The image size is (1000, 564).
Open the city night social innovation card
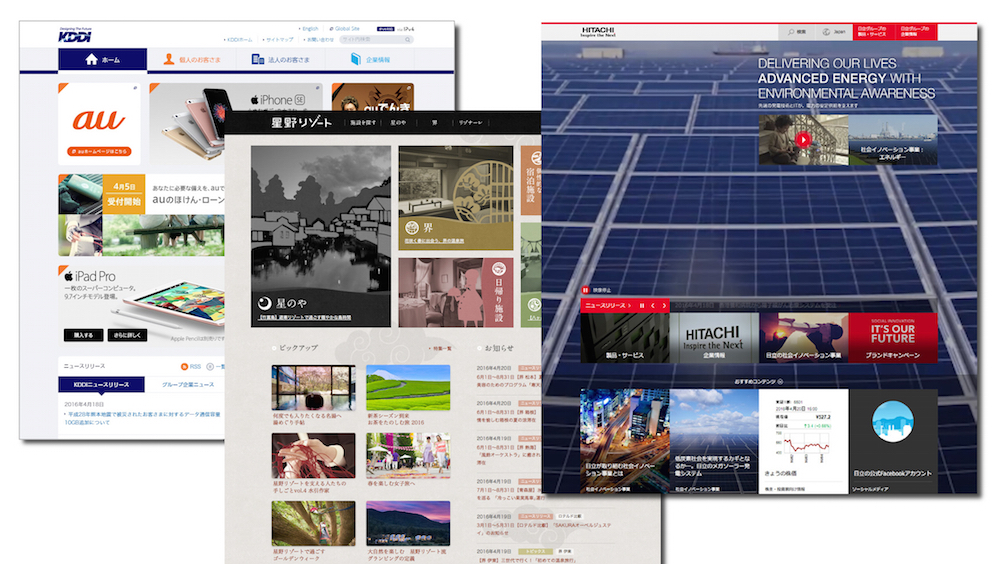click(x=624, y=441)
